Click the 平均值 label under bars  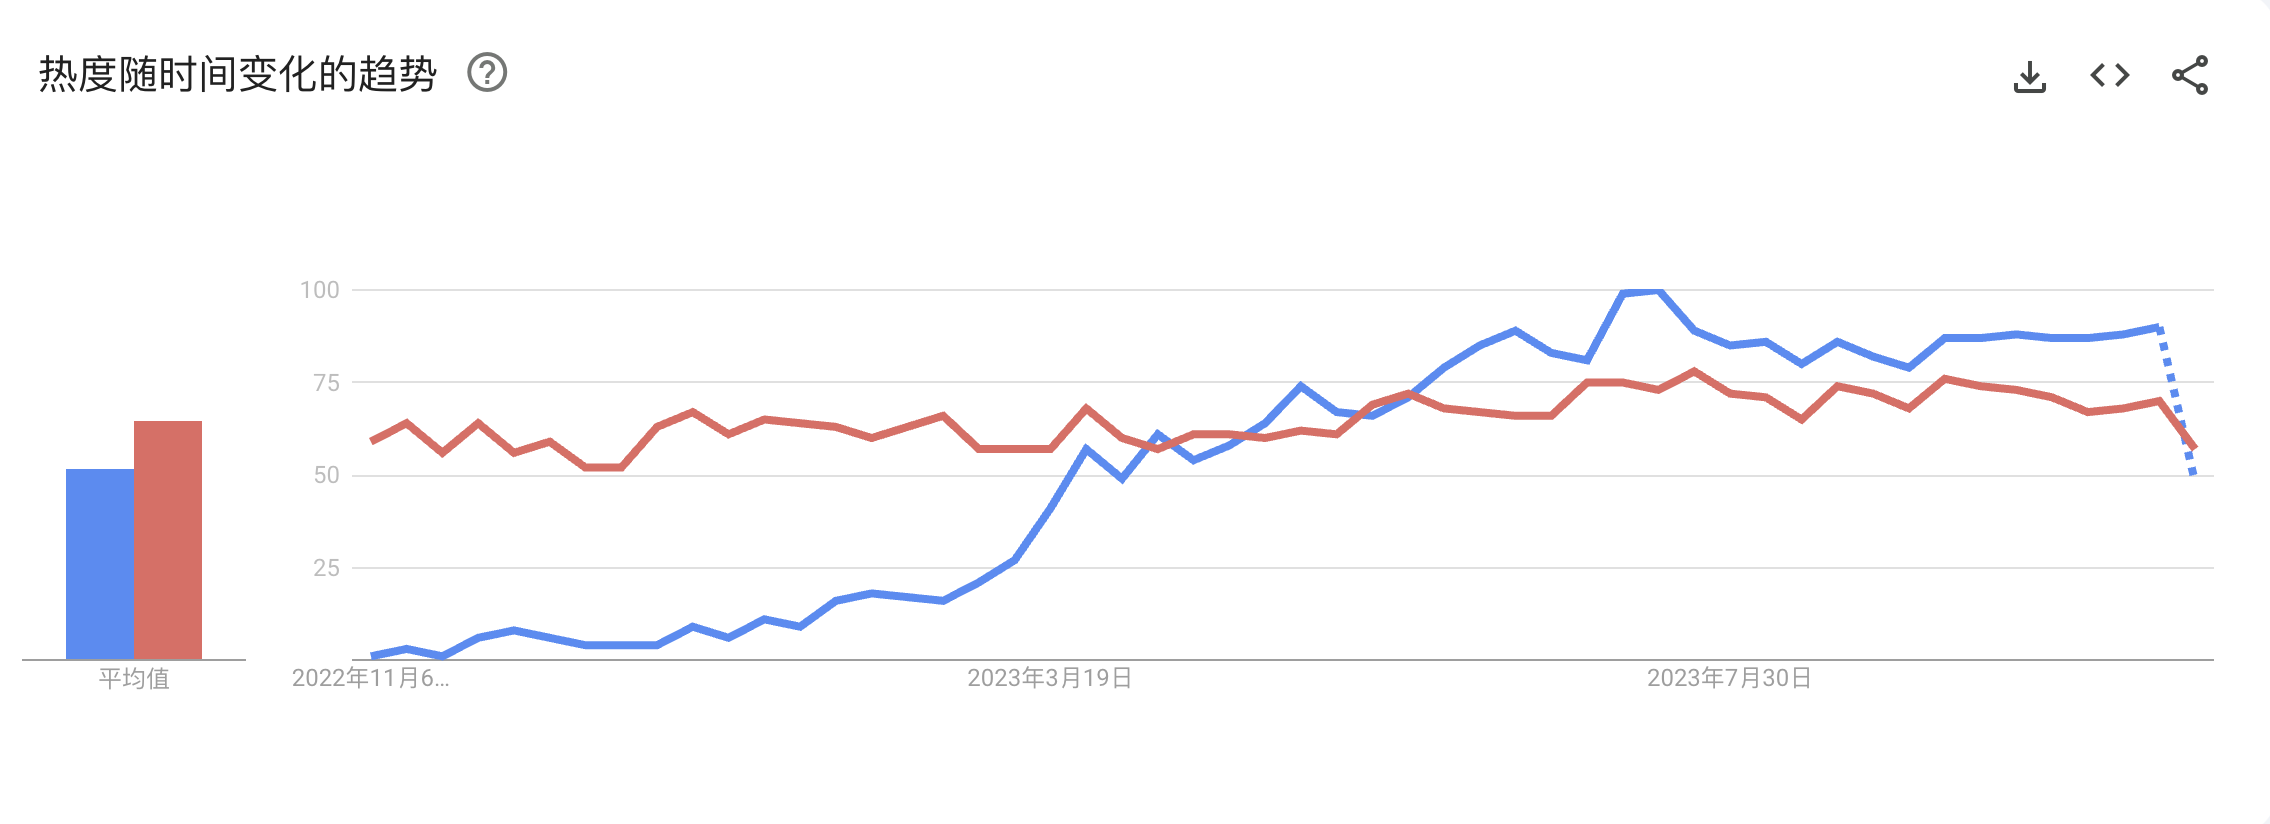point(134,679)
